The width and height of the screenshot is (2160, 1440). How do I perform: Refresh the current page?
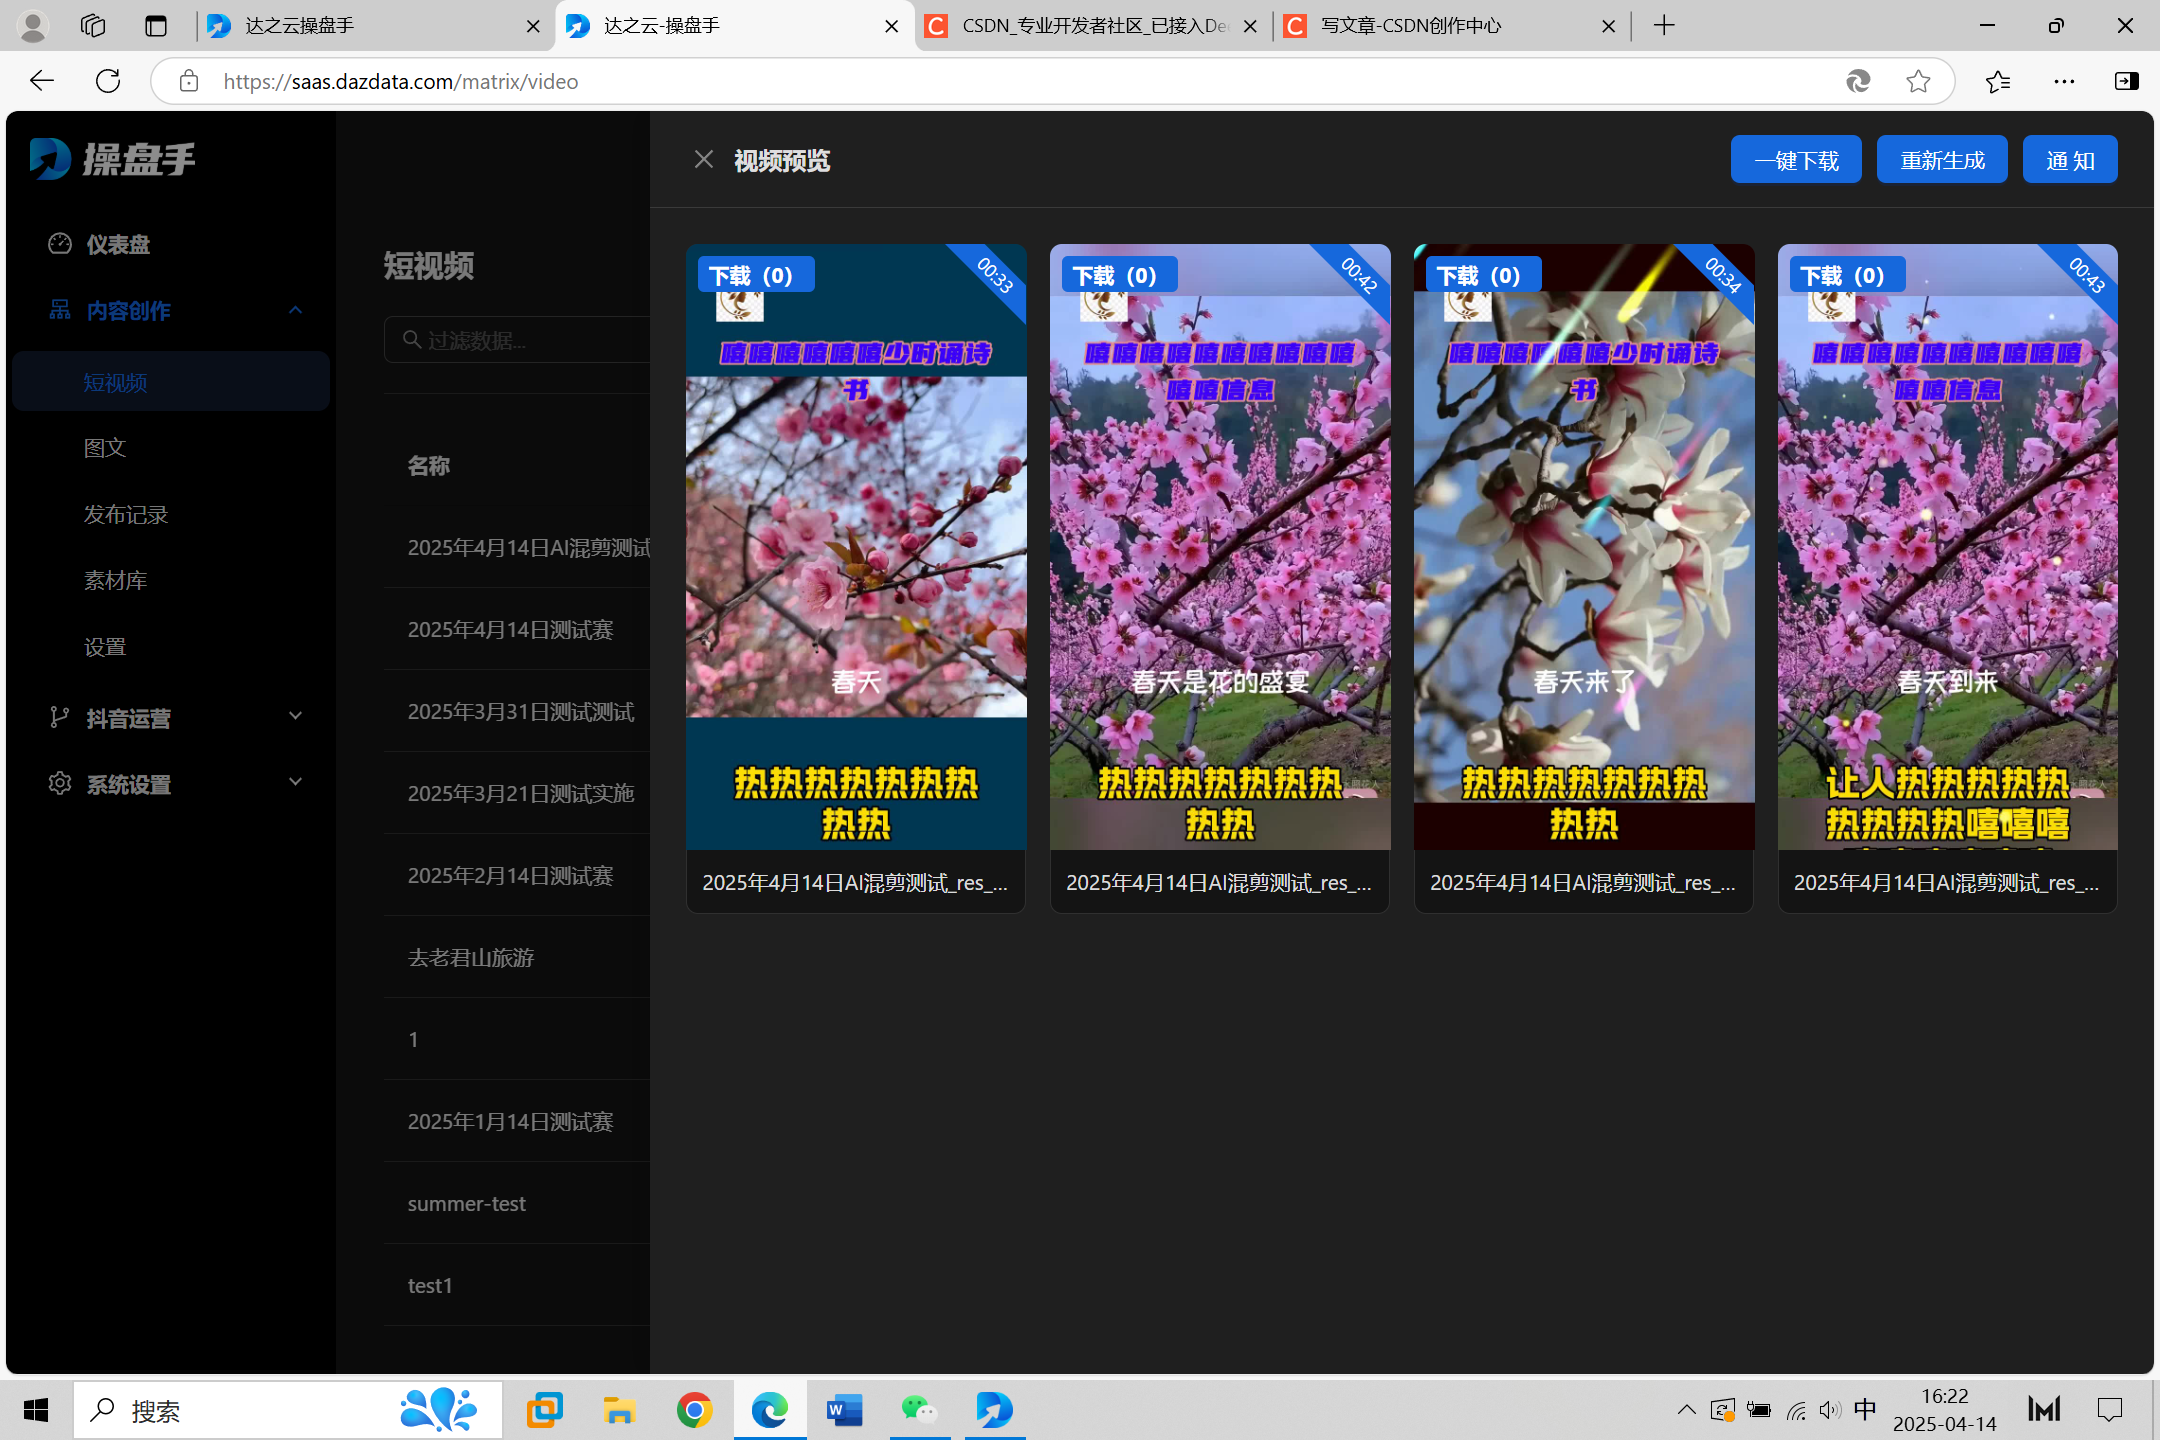click(x=108, y=81)
